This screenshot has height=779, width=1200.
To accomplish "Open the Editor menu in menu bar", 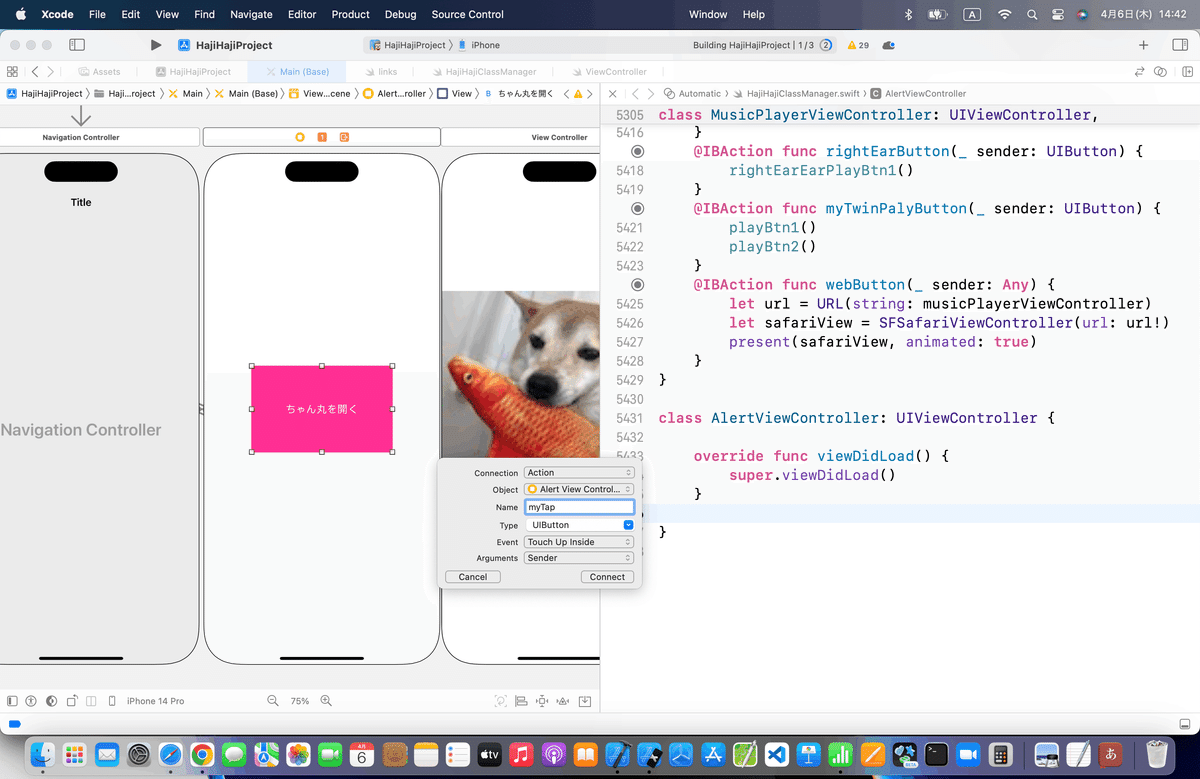I will point(301,14).
